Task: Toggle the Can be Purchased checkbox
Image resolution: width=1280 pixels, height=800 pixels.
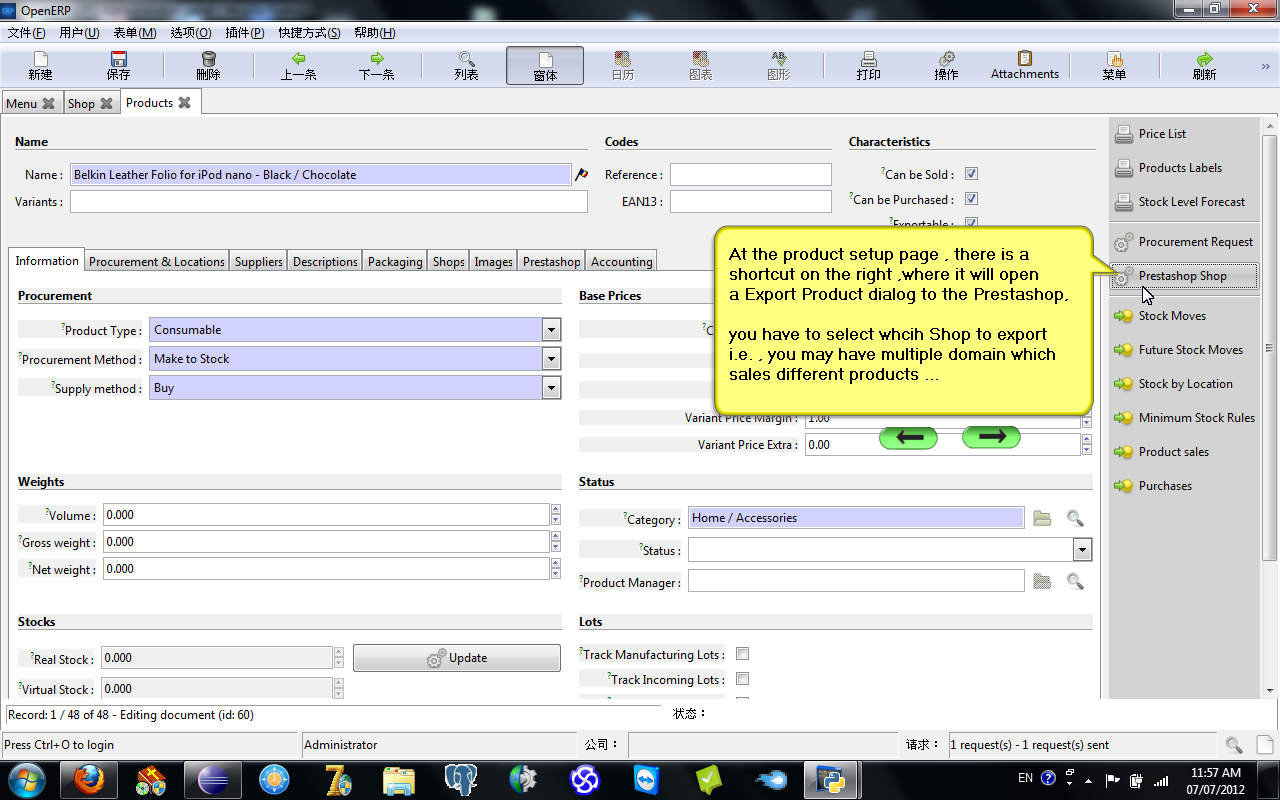Action: click(971, 199)
